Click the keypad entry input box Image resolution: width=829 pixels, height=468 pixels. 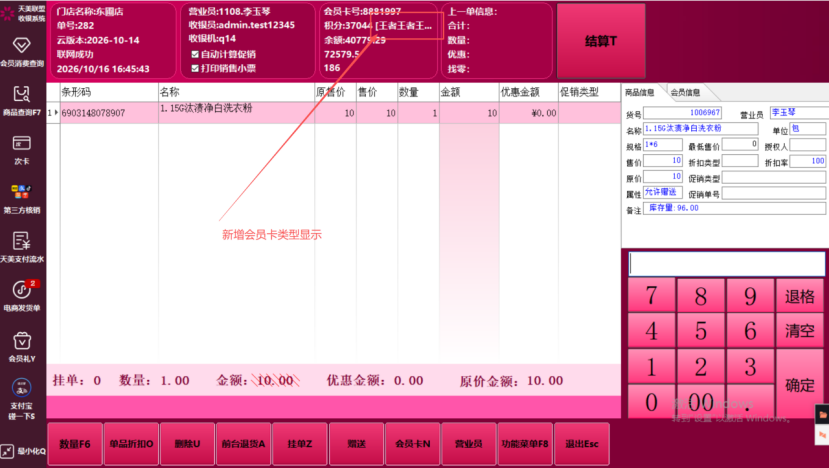[726, 263]
